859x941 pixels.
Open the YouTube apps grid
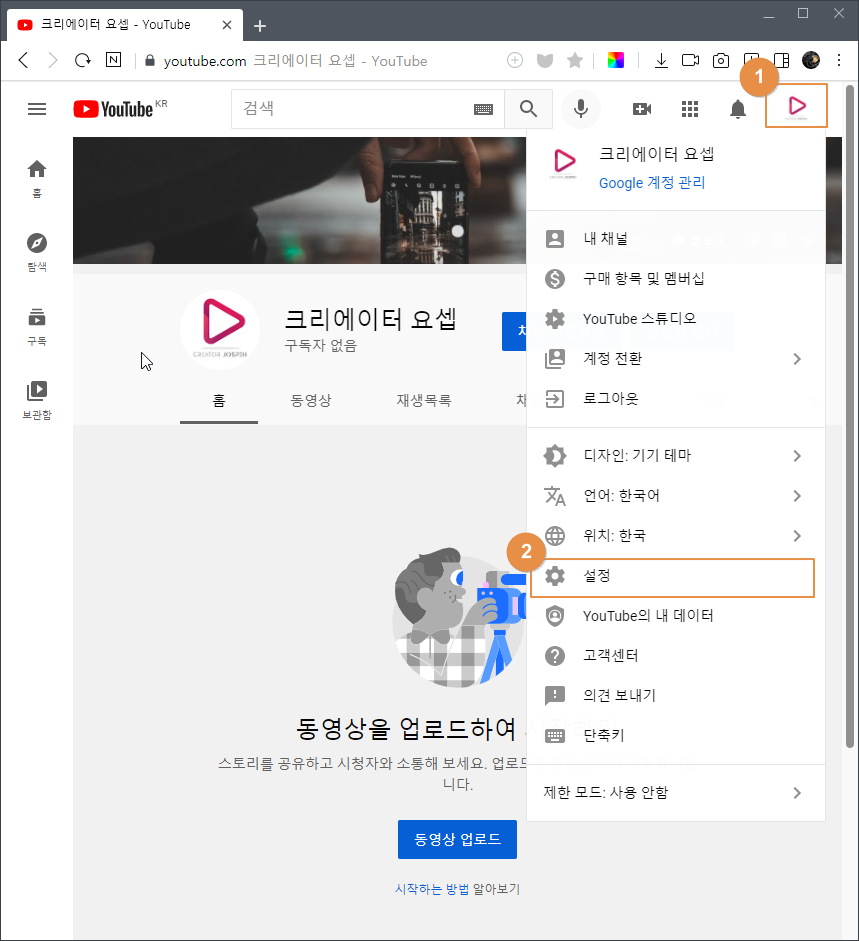coord(690,109)
